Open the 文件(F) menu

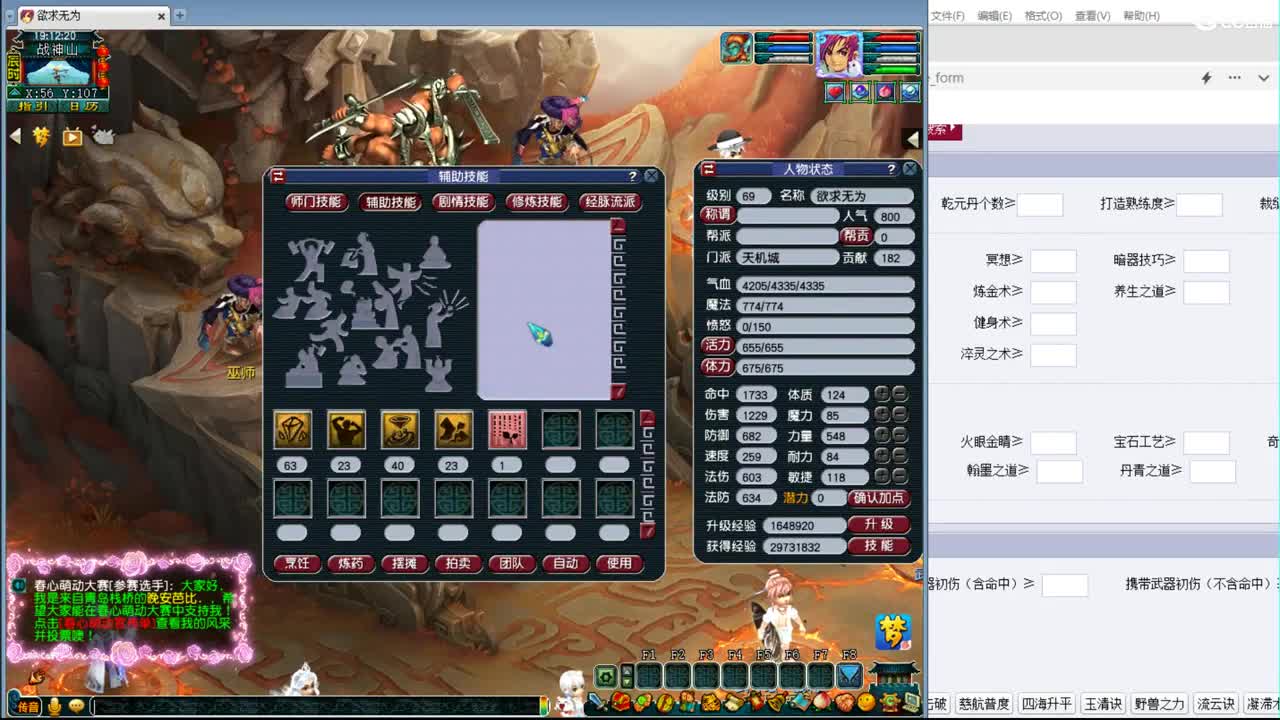pos(948,16)
